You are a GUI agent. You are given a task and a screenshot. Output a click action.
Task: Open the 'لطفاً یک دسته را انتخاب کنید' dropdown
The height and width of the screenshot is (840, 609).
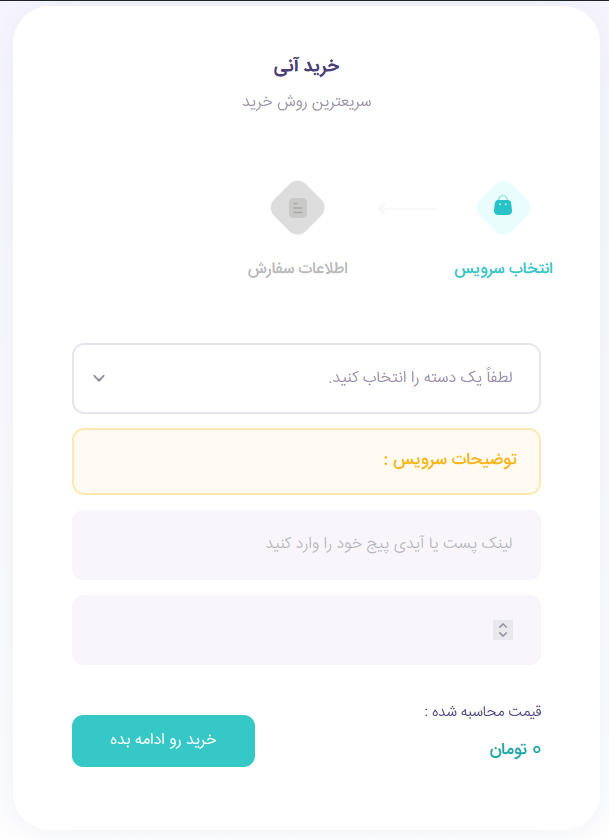[306, 378]
